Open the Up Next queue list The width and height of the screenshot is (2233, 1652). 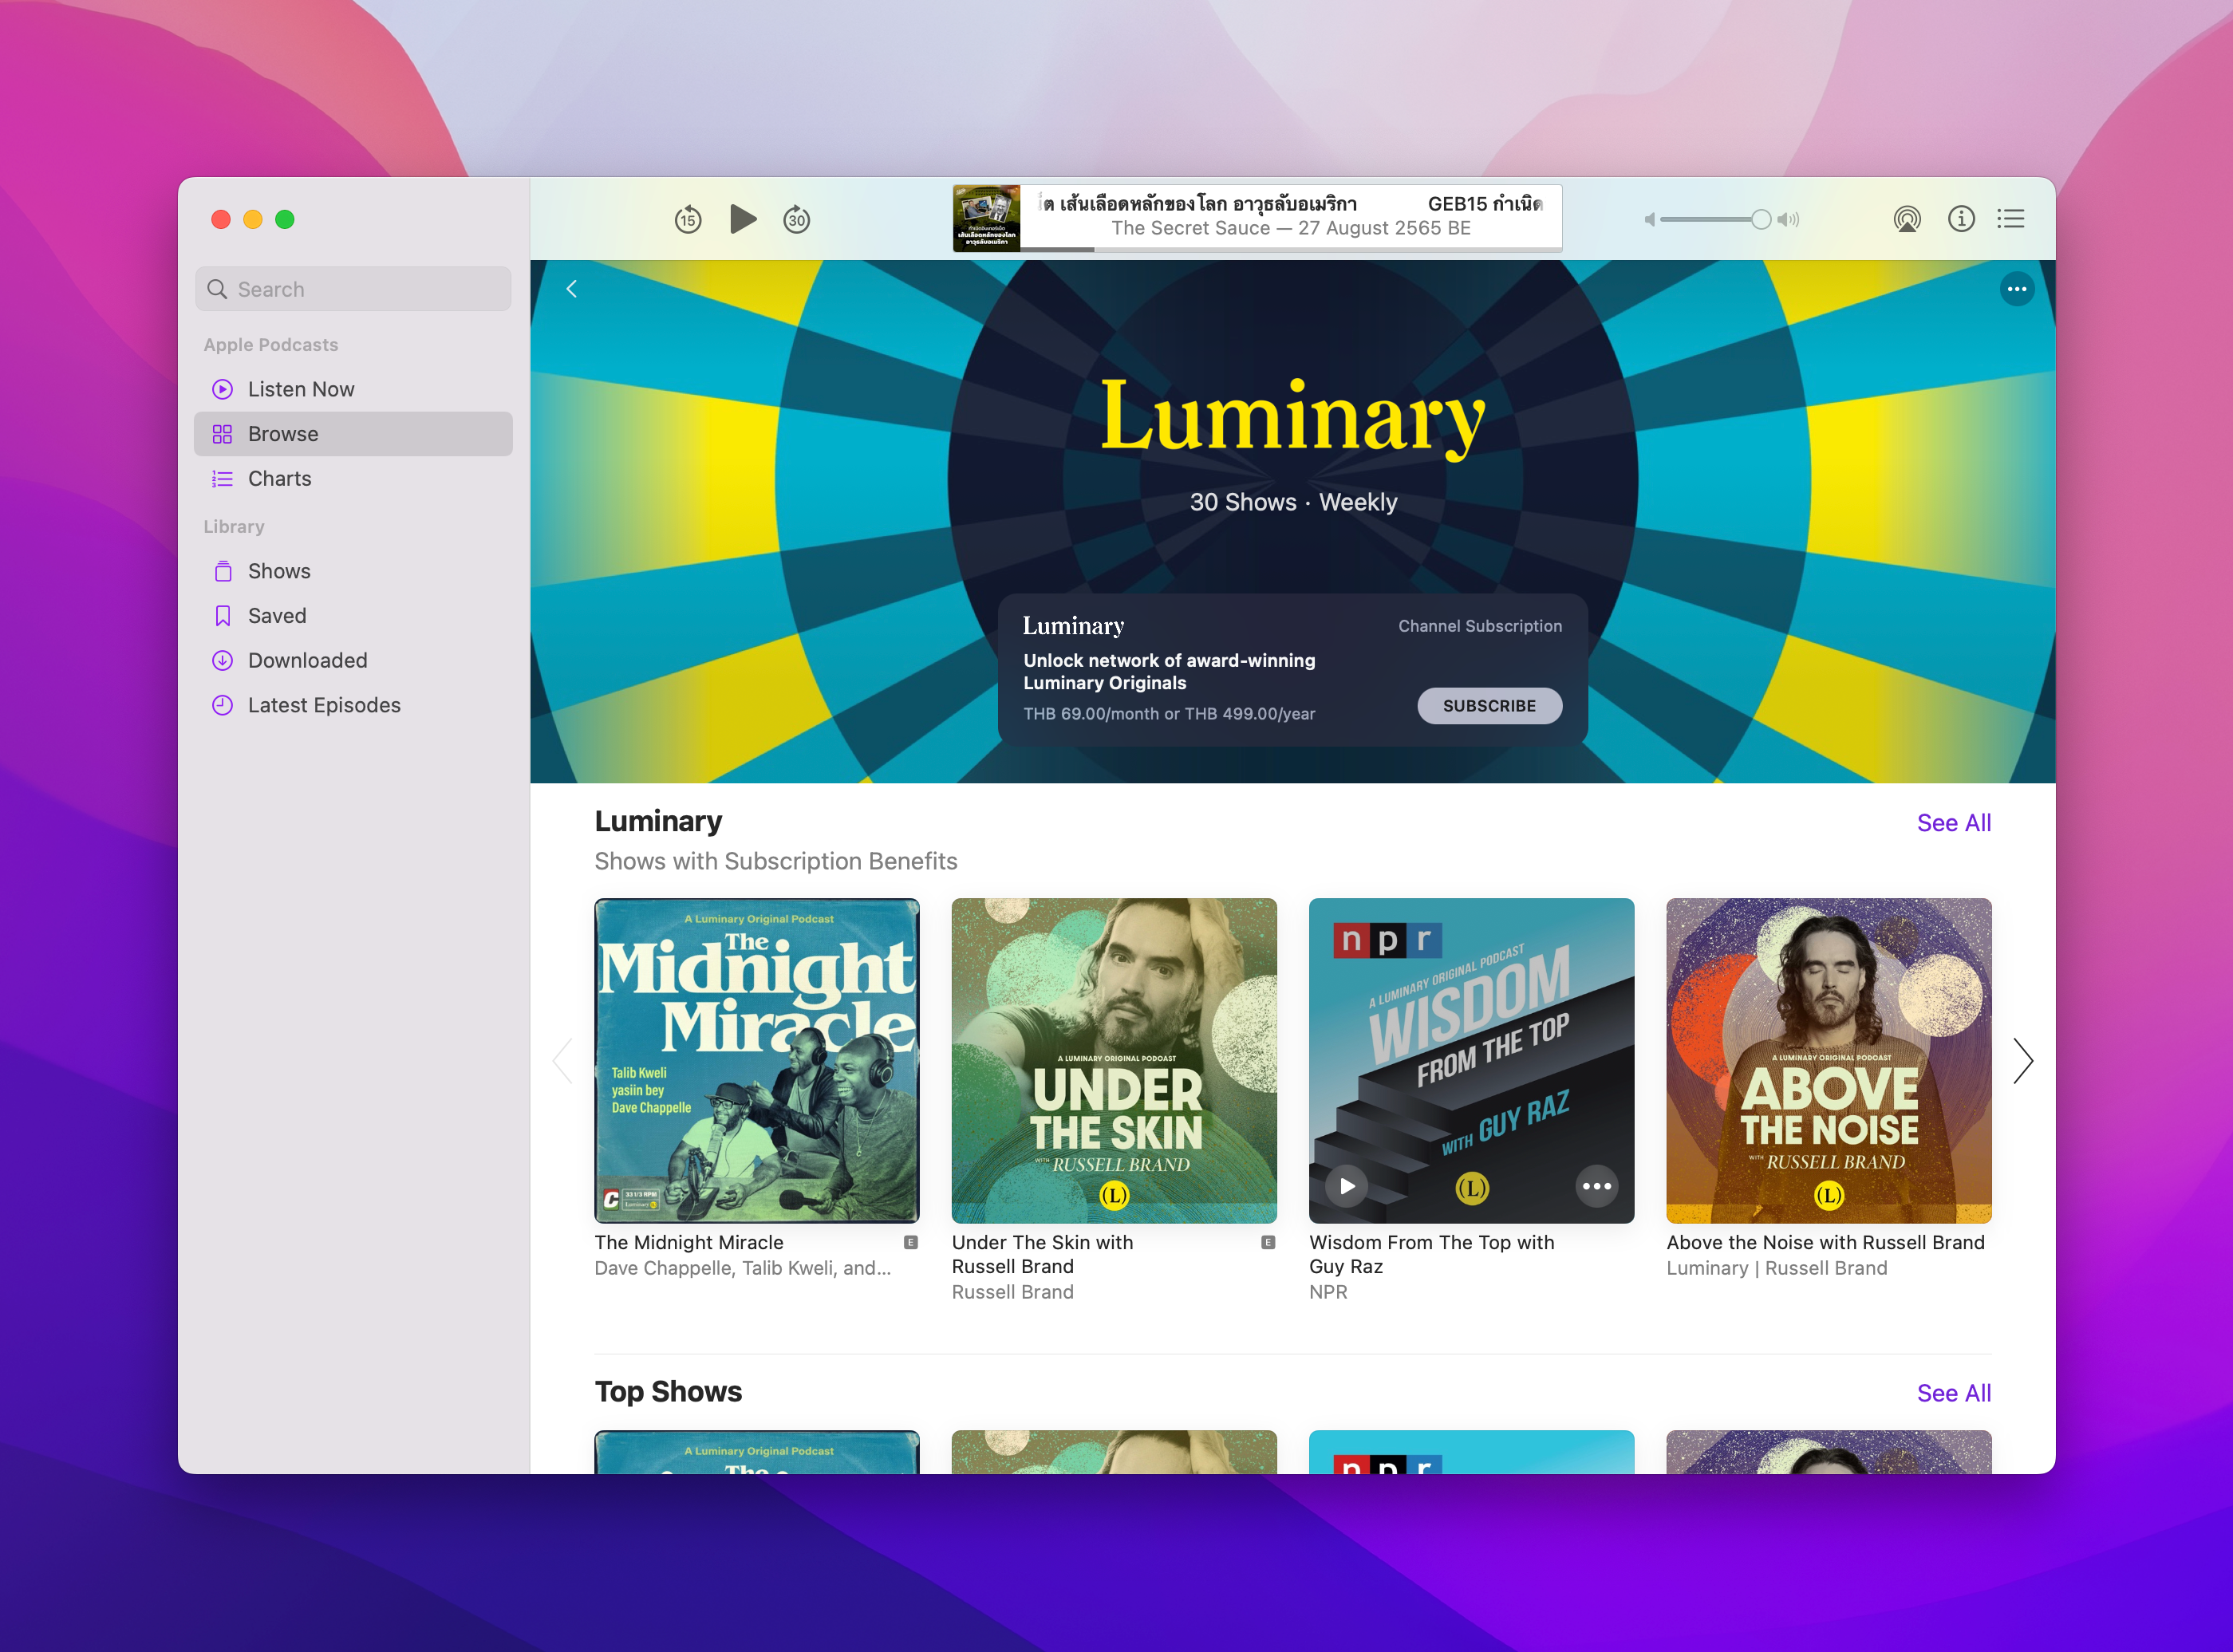click(x=2011, y=219)
